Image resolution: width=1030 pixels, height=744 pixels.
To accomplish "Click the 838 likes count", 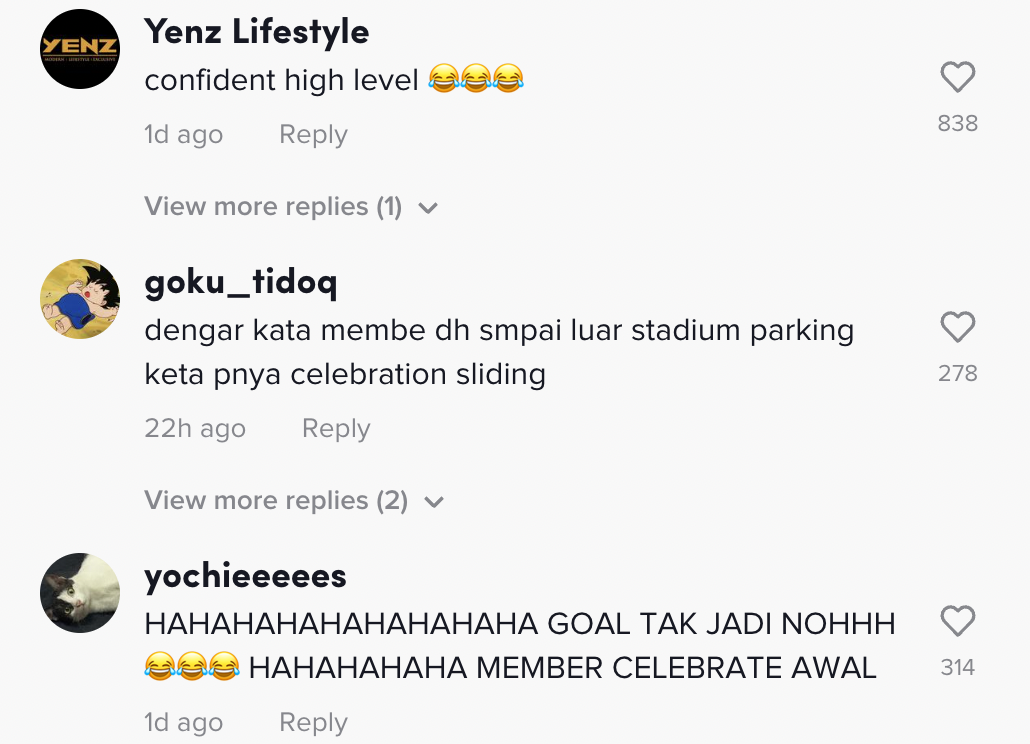I will [958, 124].
